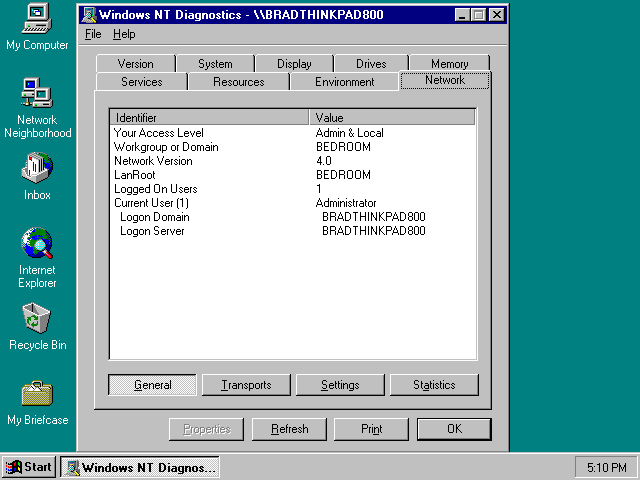Viewport: 640px width, 480px height.
Task: Click the Network Version value 4.0
Action: coord(324,161)
